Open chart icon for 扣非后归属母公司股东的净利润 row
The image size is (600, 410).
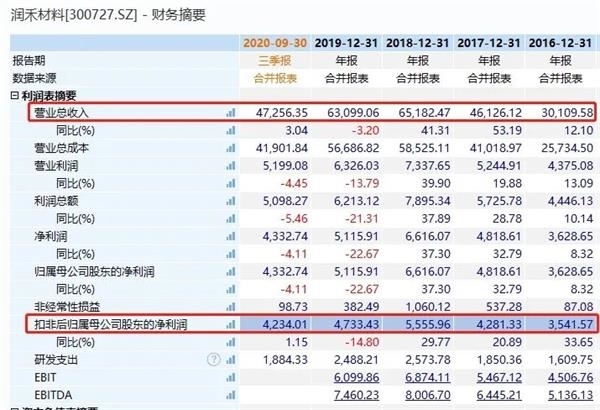(231, 325)
